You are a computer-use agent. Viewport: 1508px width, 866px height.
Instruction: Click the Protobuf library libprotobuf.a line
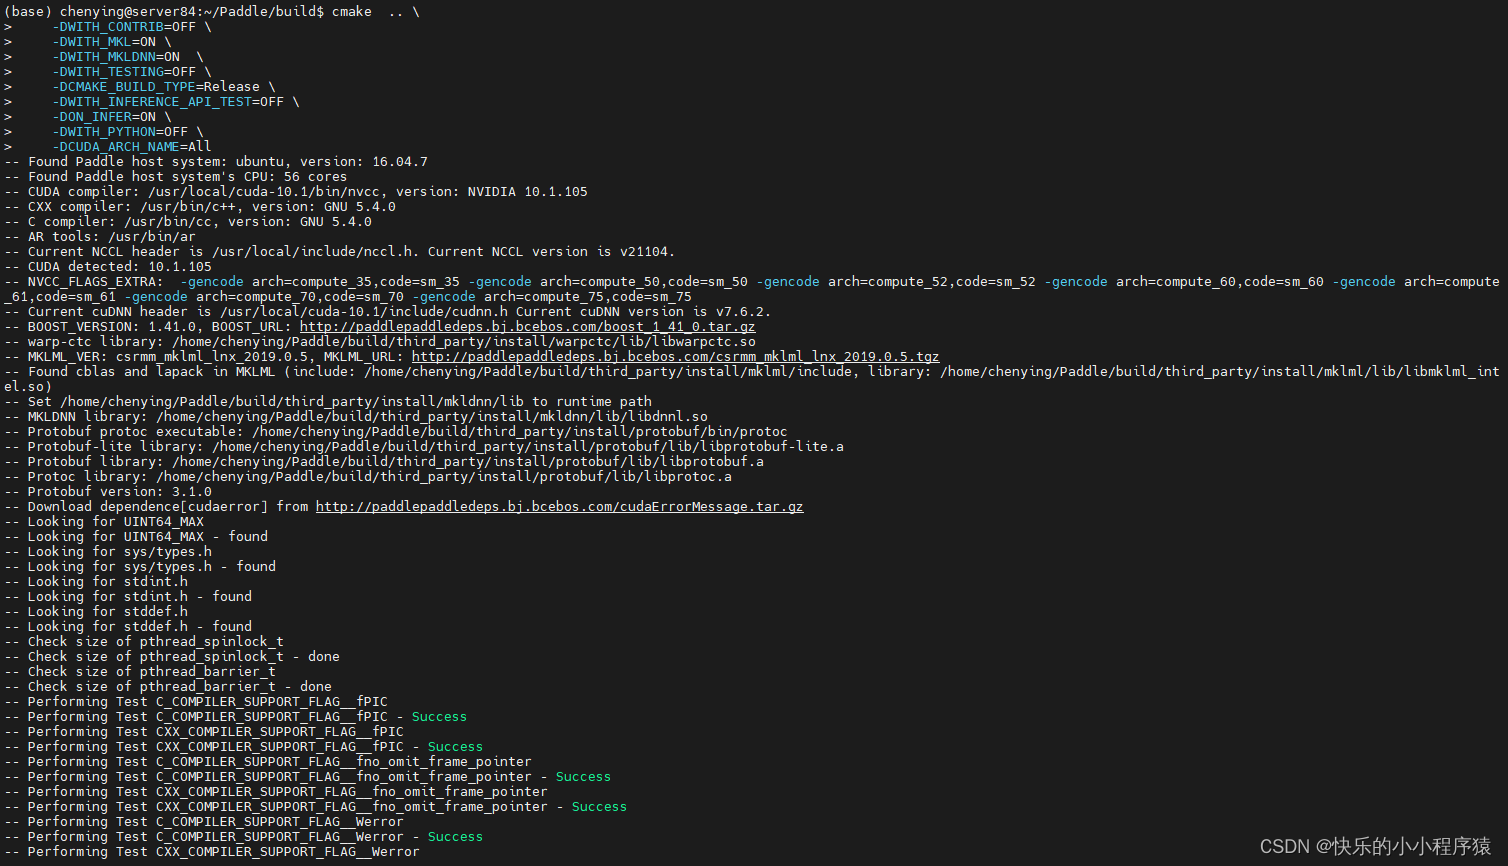pyautogui.click(x=384, y=462)
